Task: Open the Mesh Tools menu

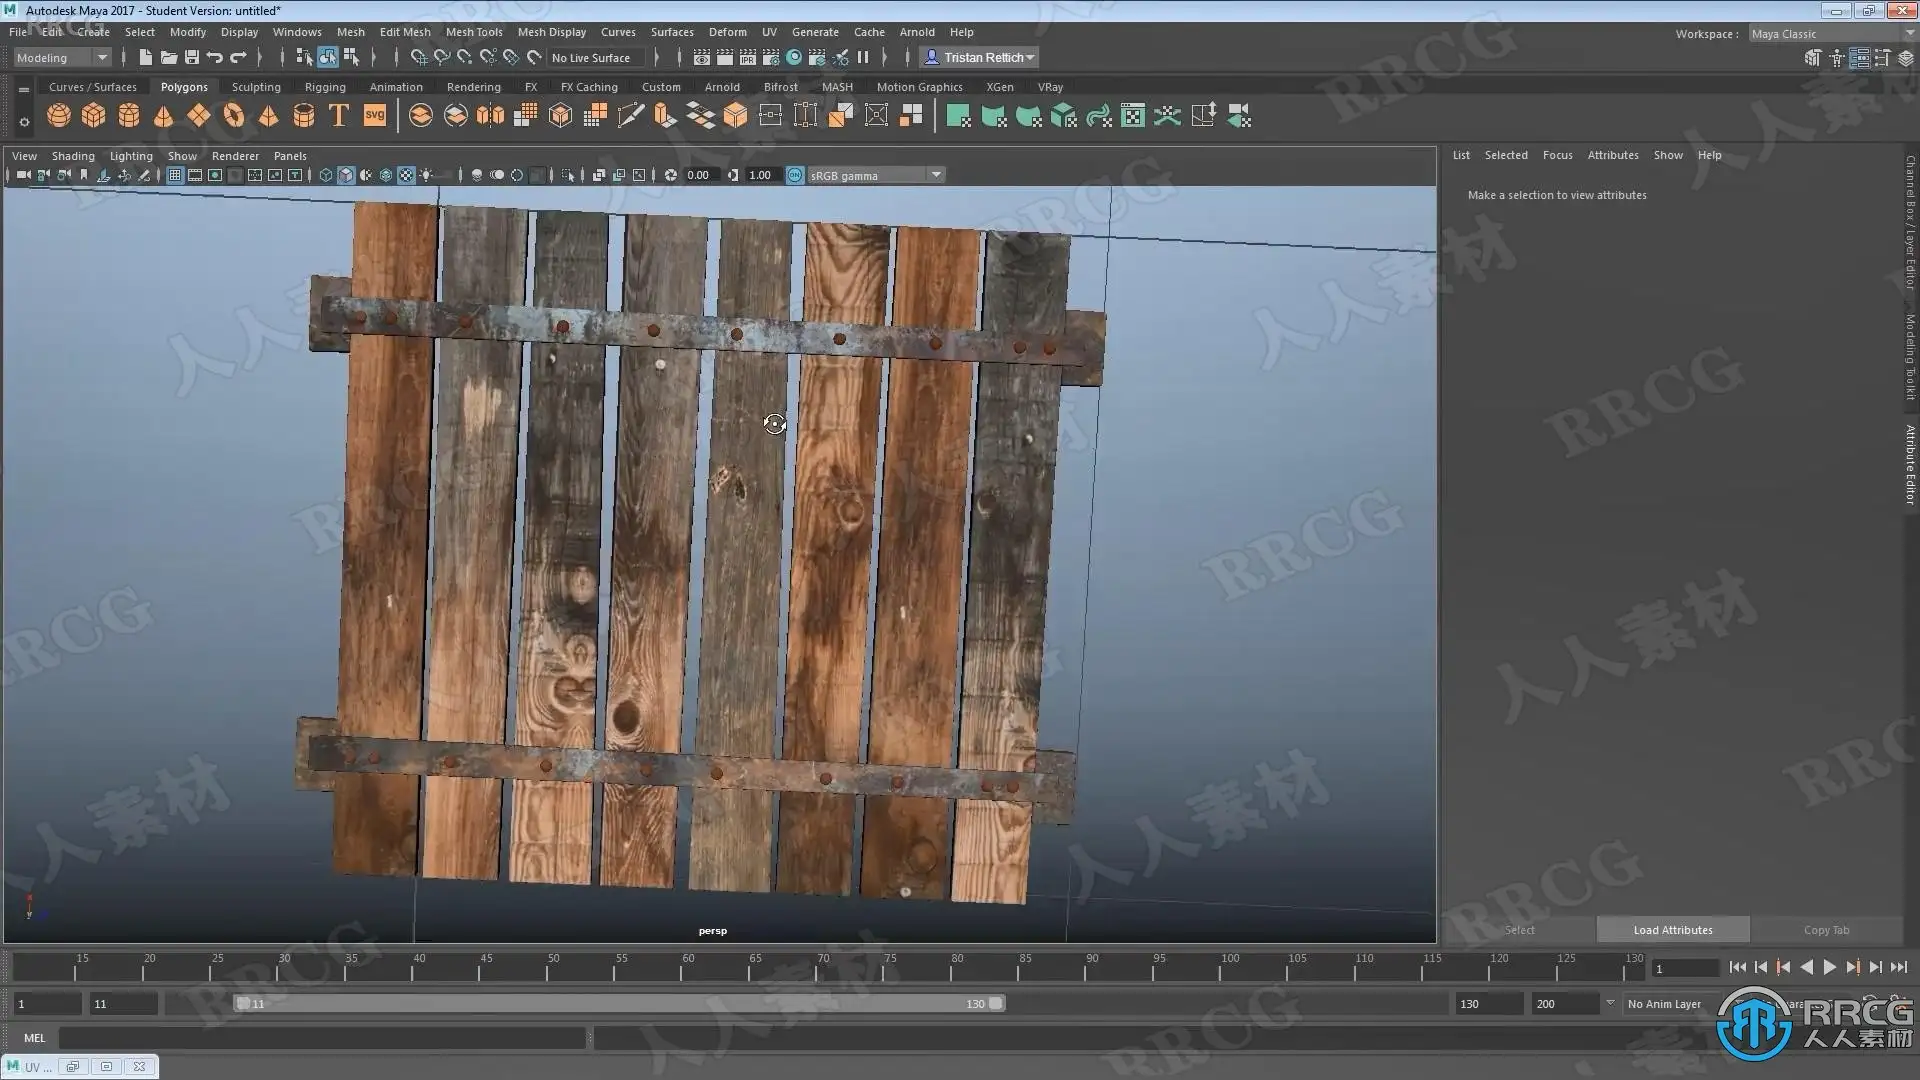Action: coord(474,32)
